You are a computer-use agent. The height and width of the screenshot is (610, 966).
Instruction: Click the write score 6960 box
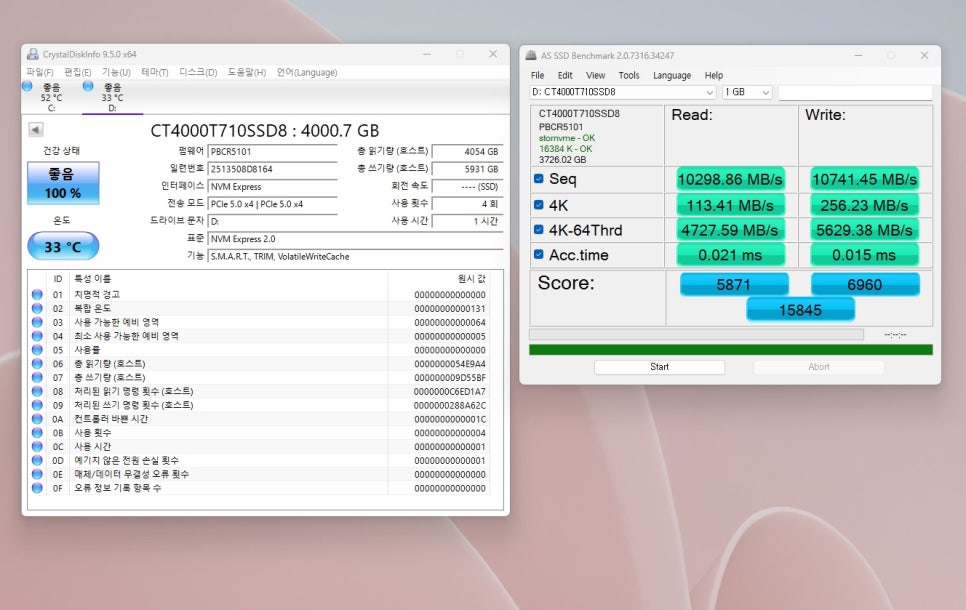click(865, 285)
